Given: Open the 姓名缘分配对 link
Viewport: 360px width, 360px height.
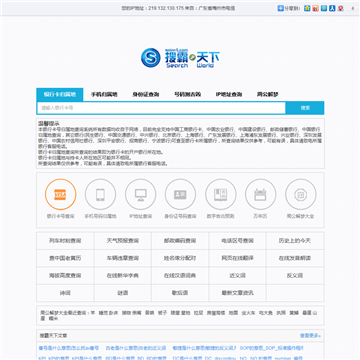Looking at the screenshot, I should pos(180,258).
